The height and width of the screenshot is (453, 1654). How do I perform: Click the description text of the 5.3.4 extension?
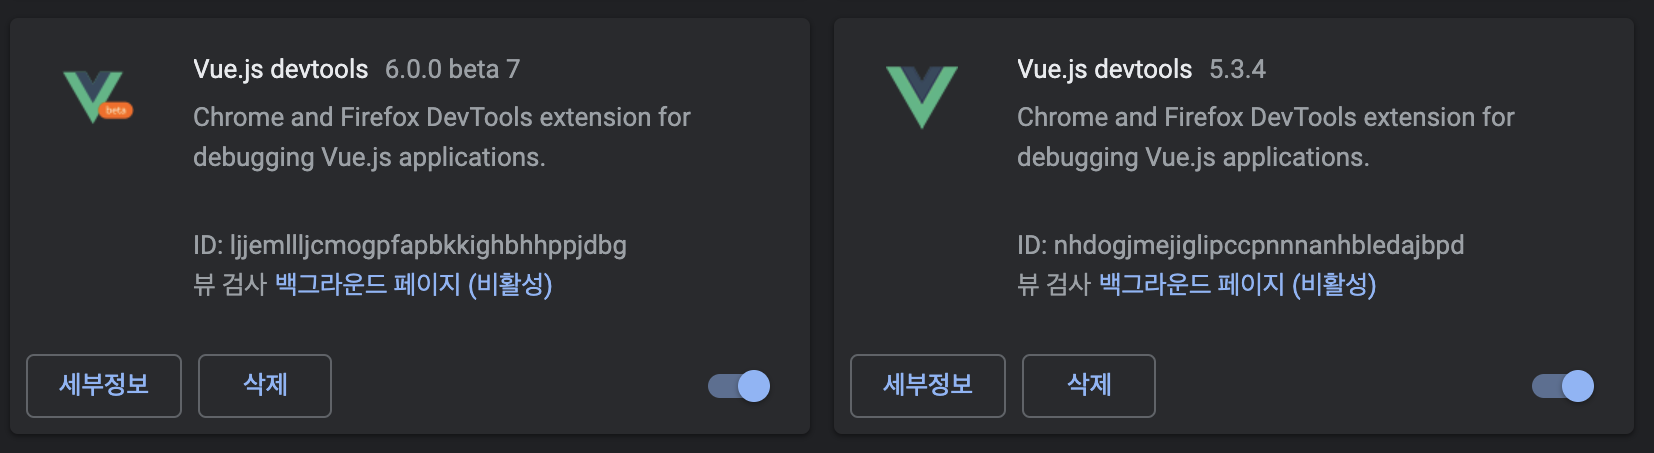pyautogui.click(x=1266, y=137)
